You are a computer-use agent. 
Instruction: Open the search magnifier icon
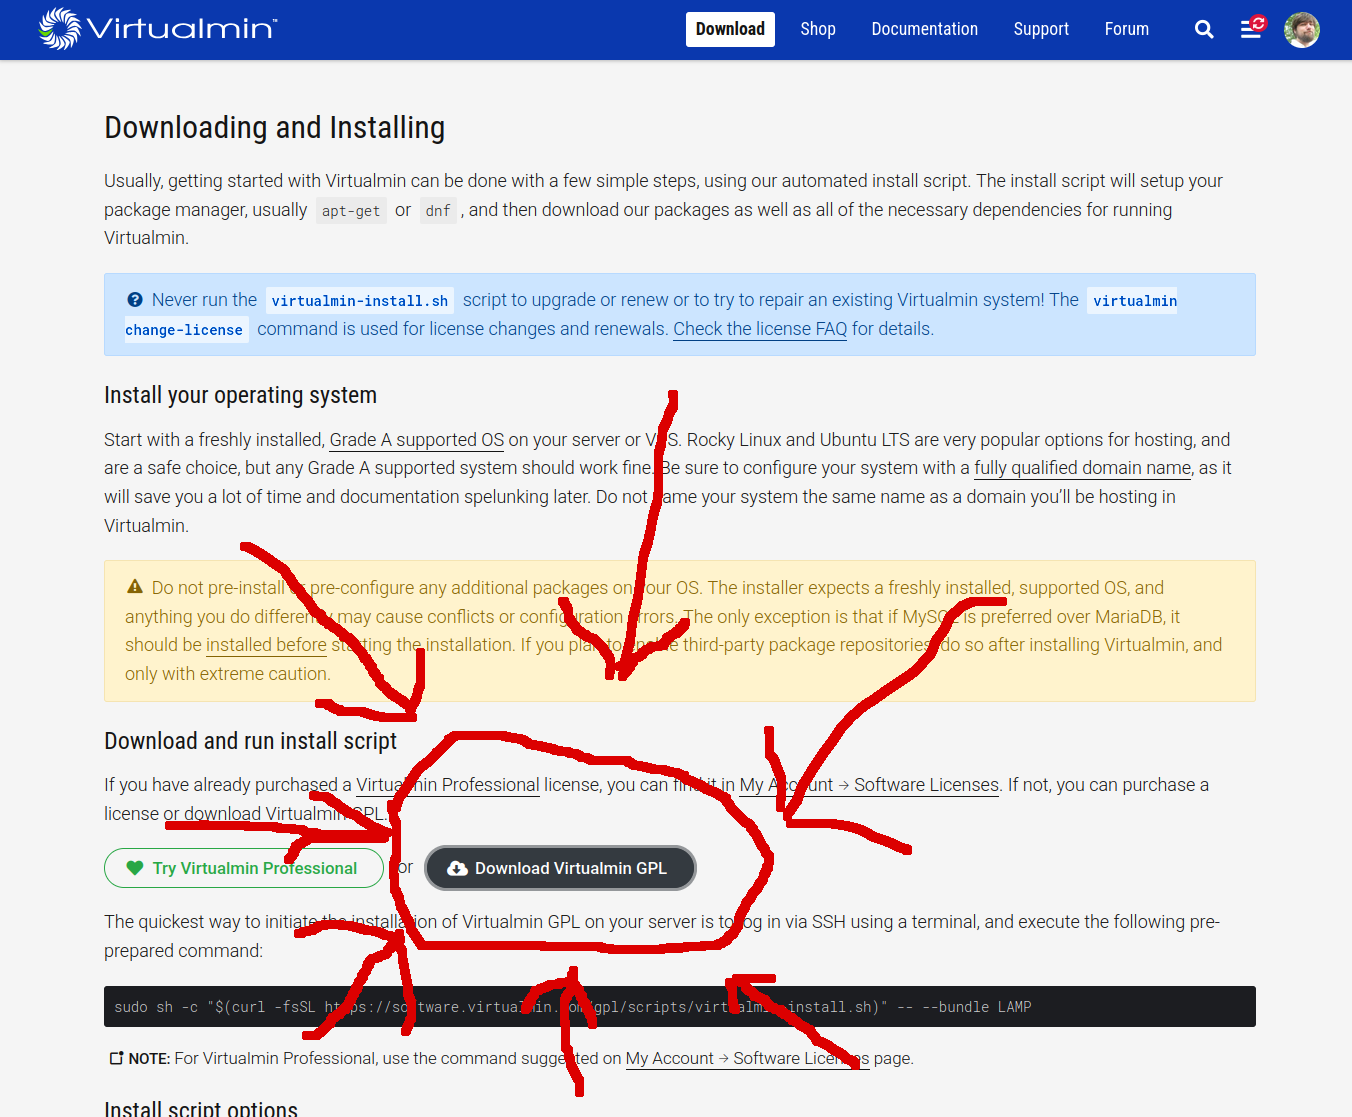coord(1204,30)
